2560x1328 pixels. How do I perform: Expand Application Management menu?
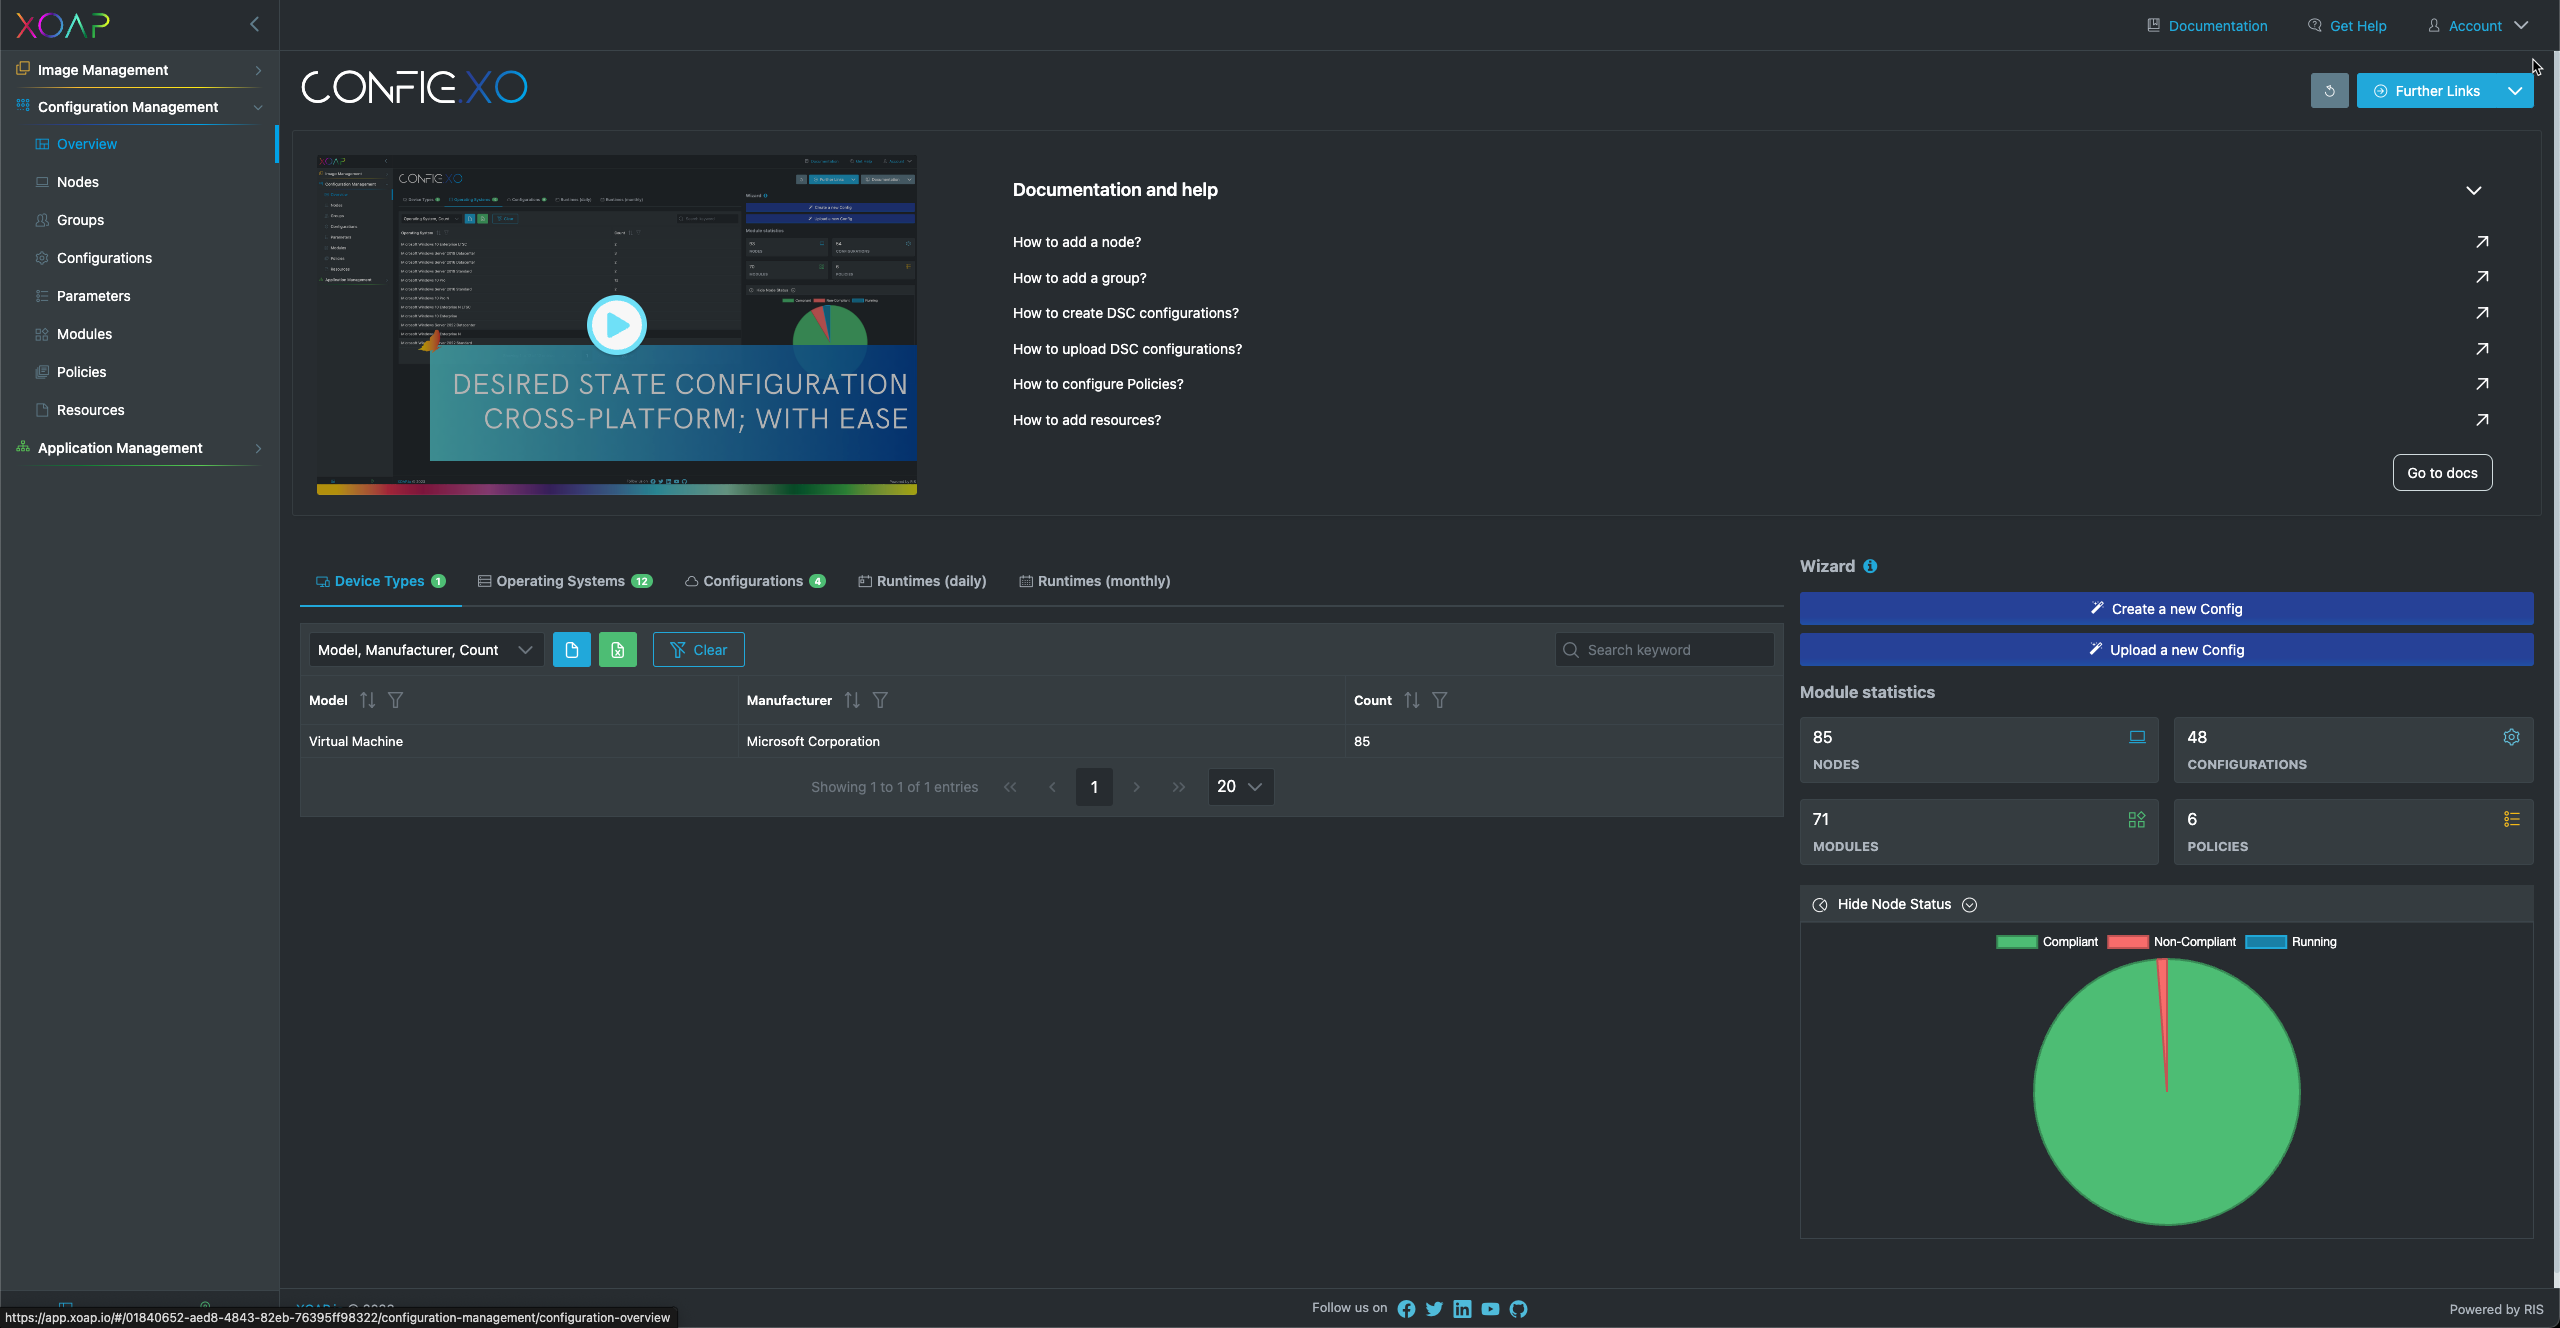point(140,448)
